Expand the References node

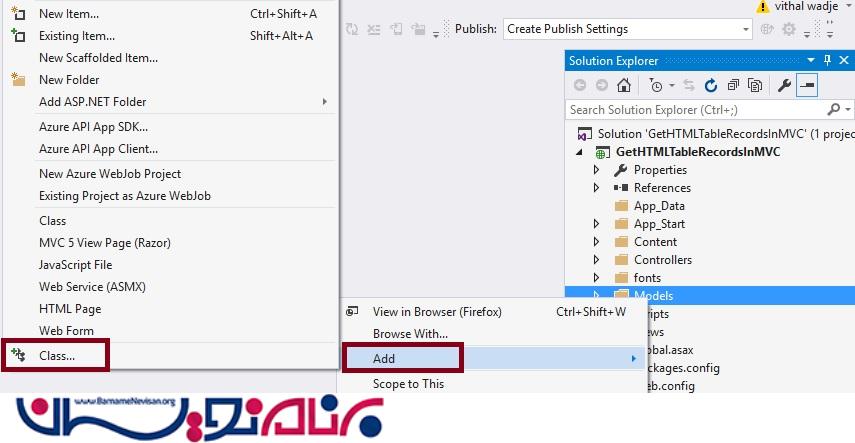pos(597,188)
